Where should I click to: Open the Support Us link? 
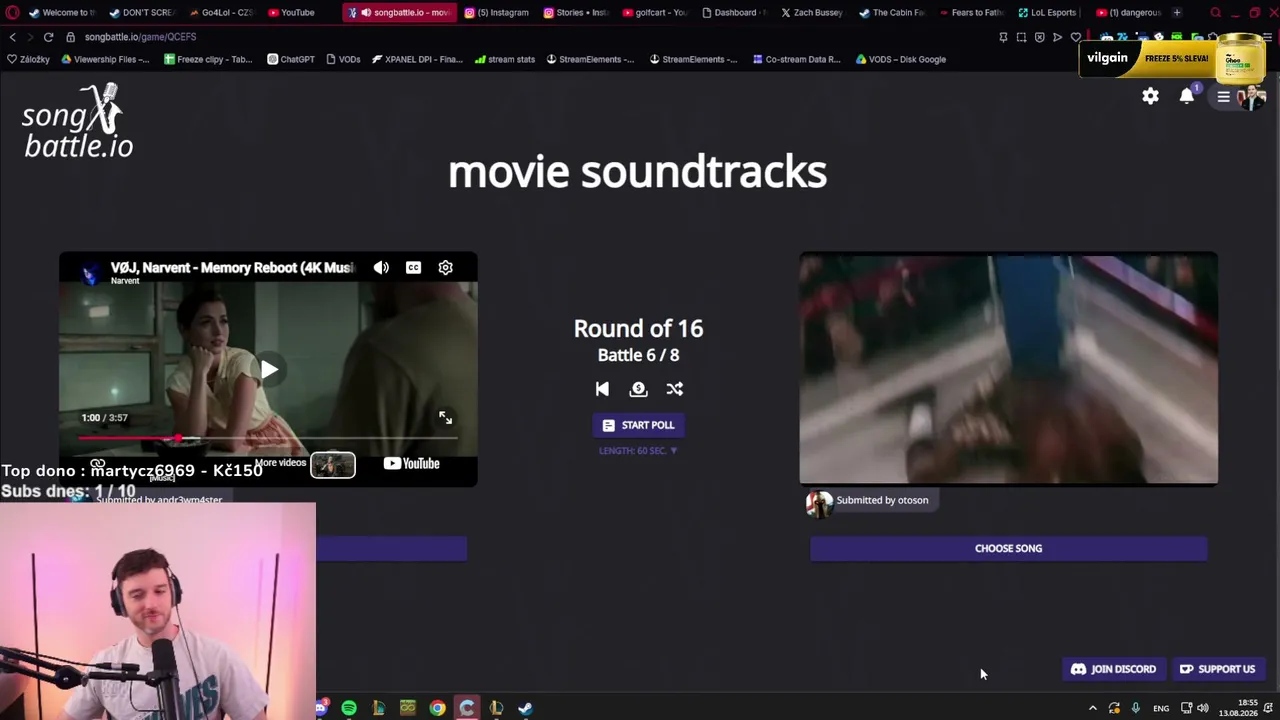coord(1217,669)
